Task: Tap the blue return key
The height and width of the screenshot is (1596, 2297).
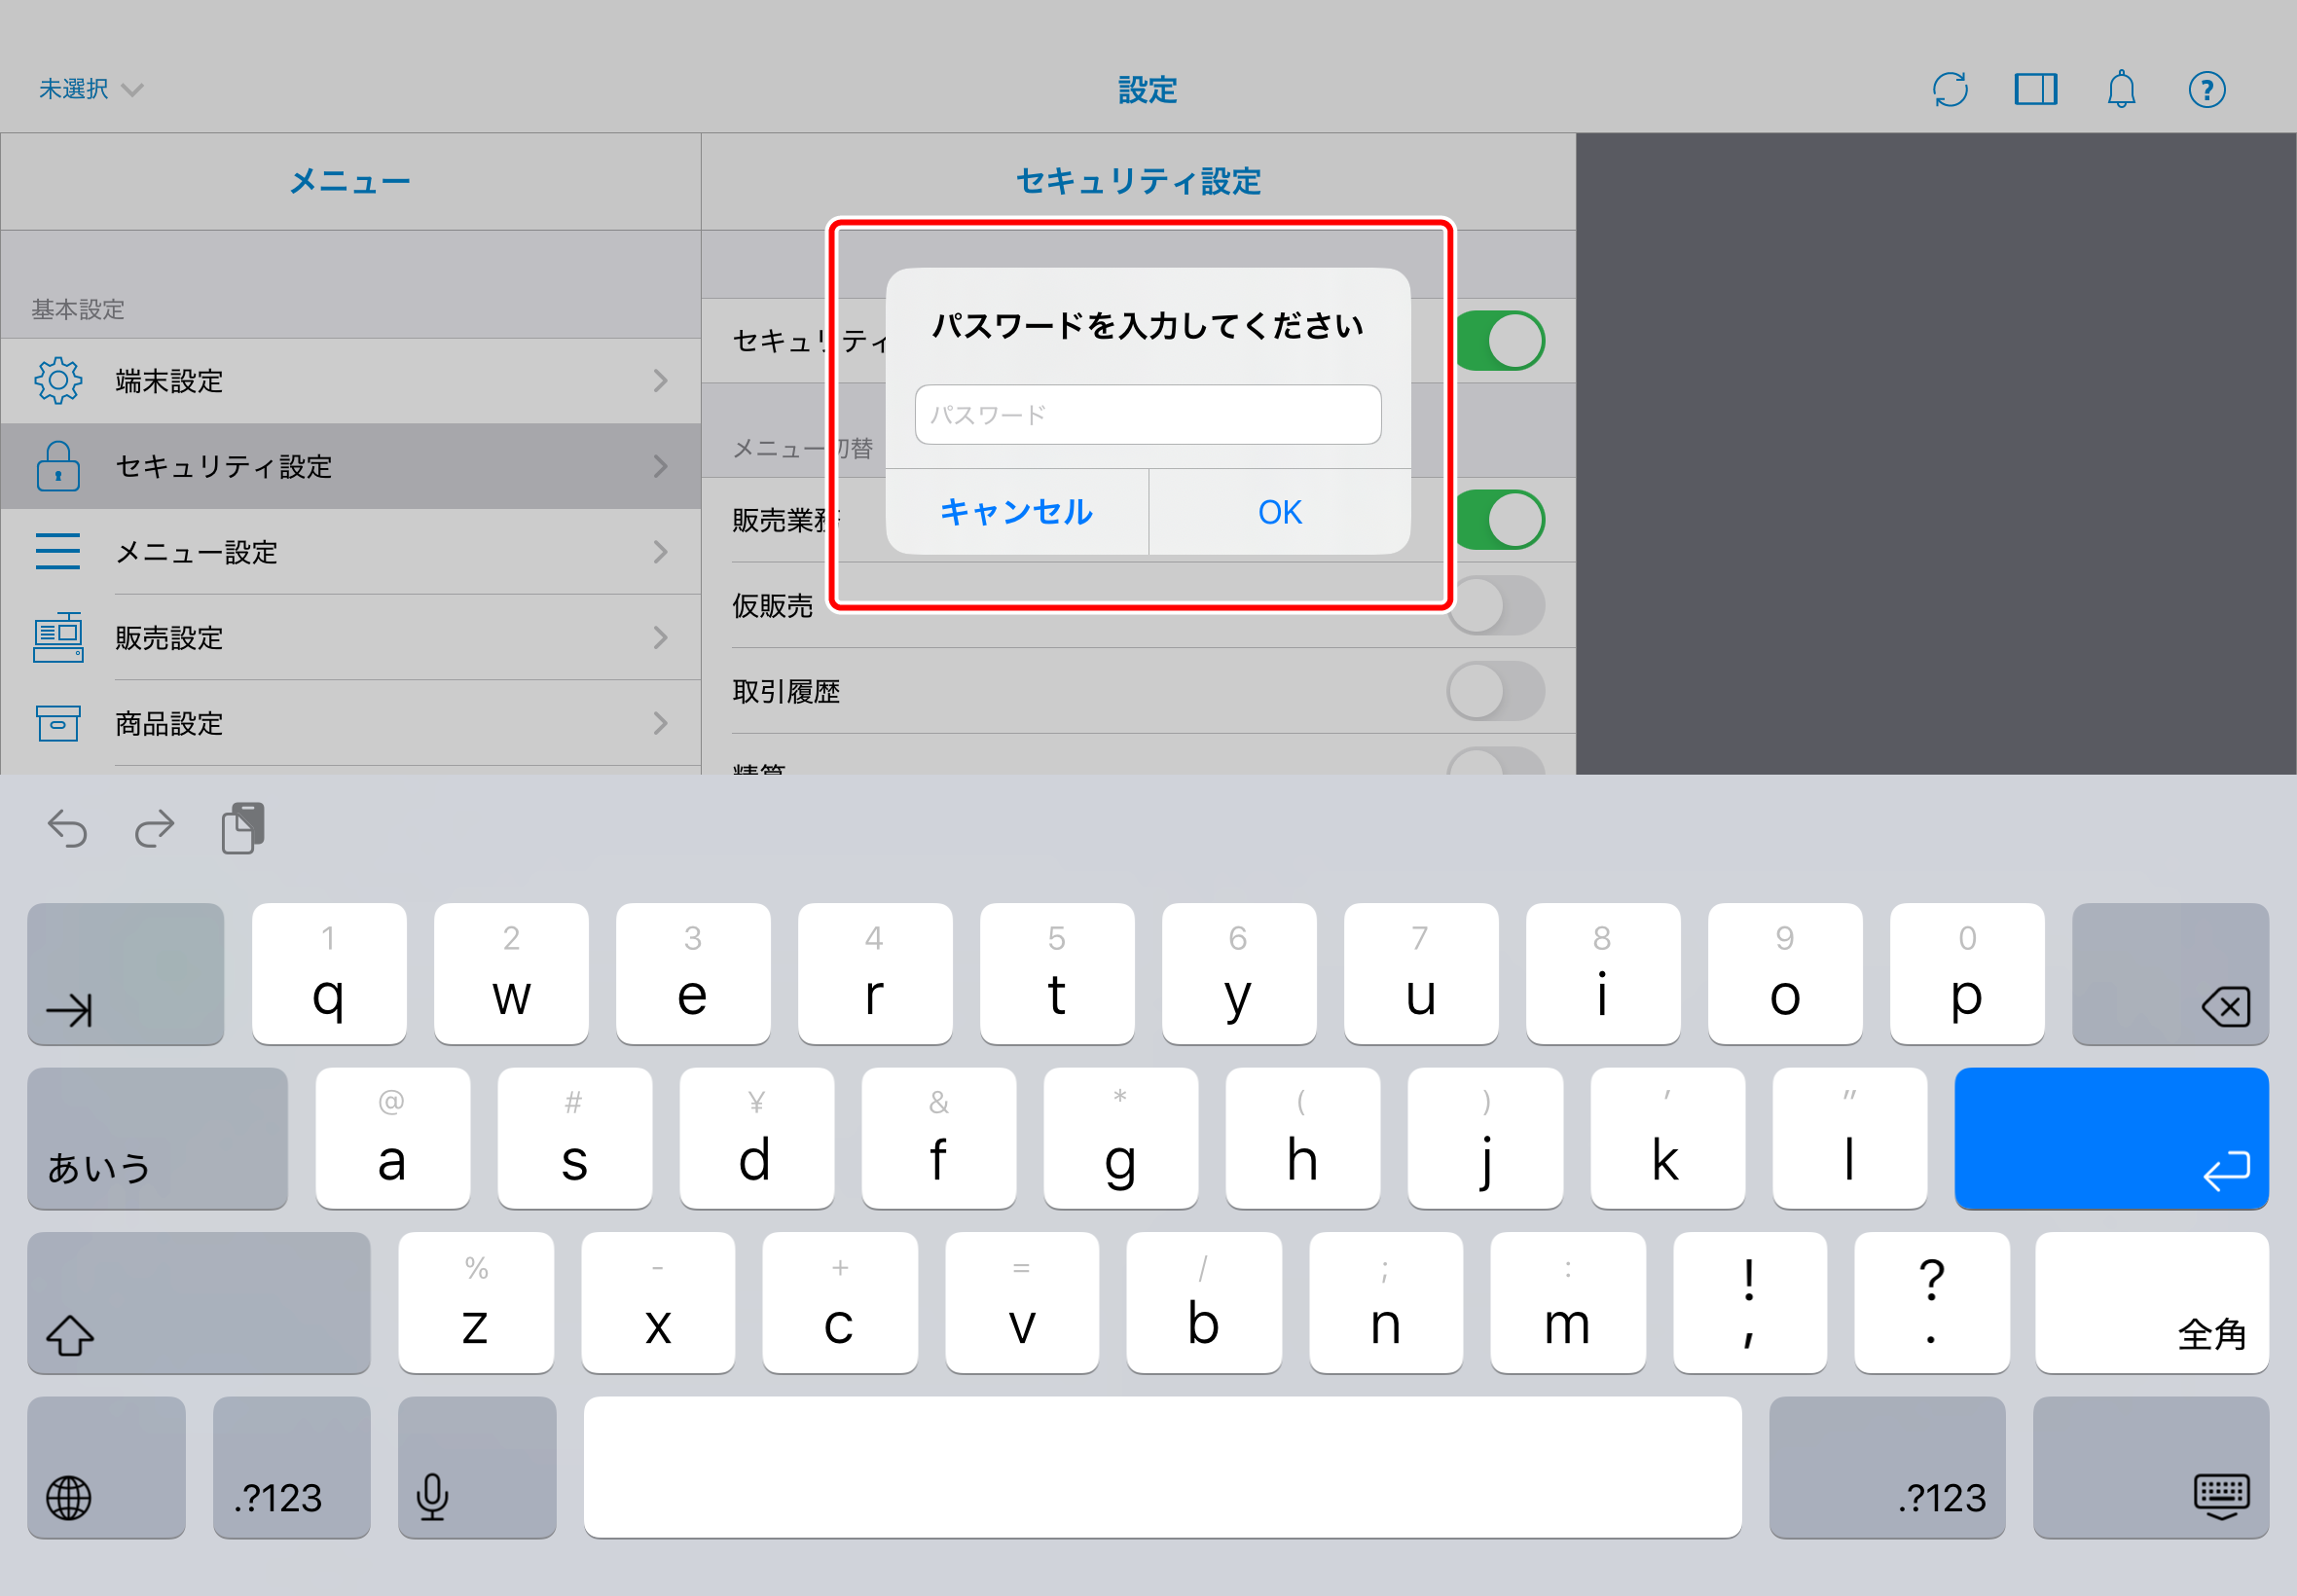Action: pos(2111,1138)
